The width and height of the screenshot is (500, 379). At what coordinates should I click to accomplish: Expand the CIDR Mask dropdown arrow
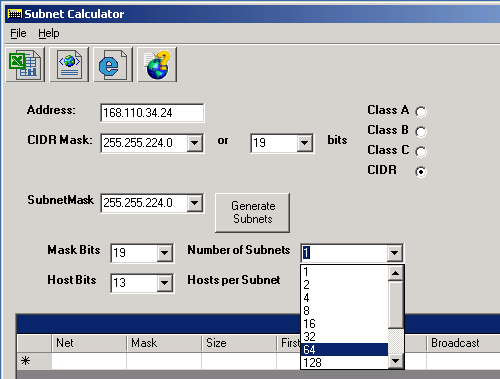pyautogui.click(x=195, y=143)
